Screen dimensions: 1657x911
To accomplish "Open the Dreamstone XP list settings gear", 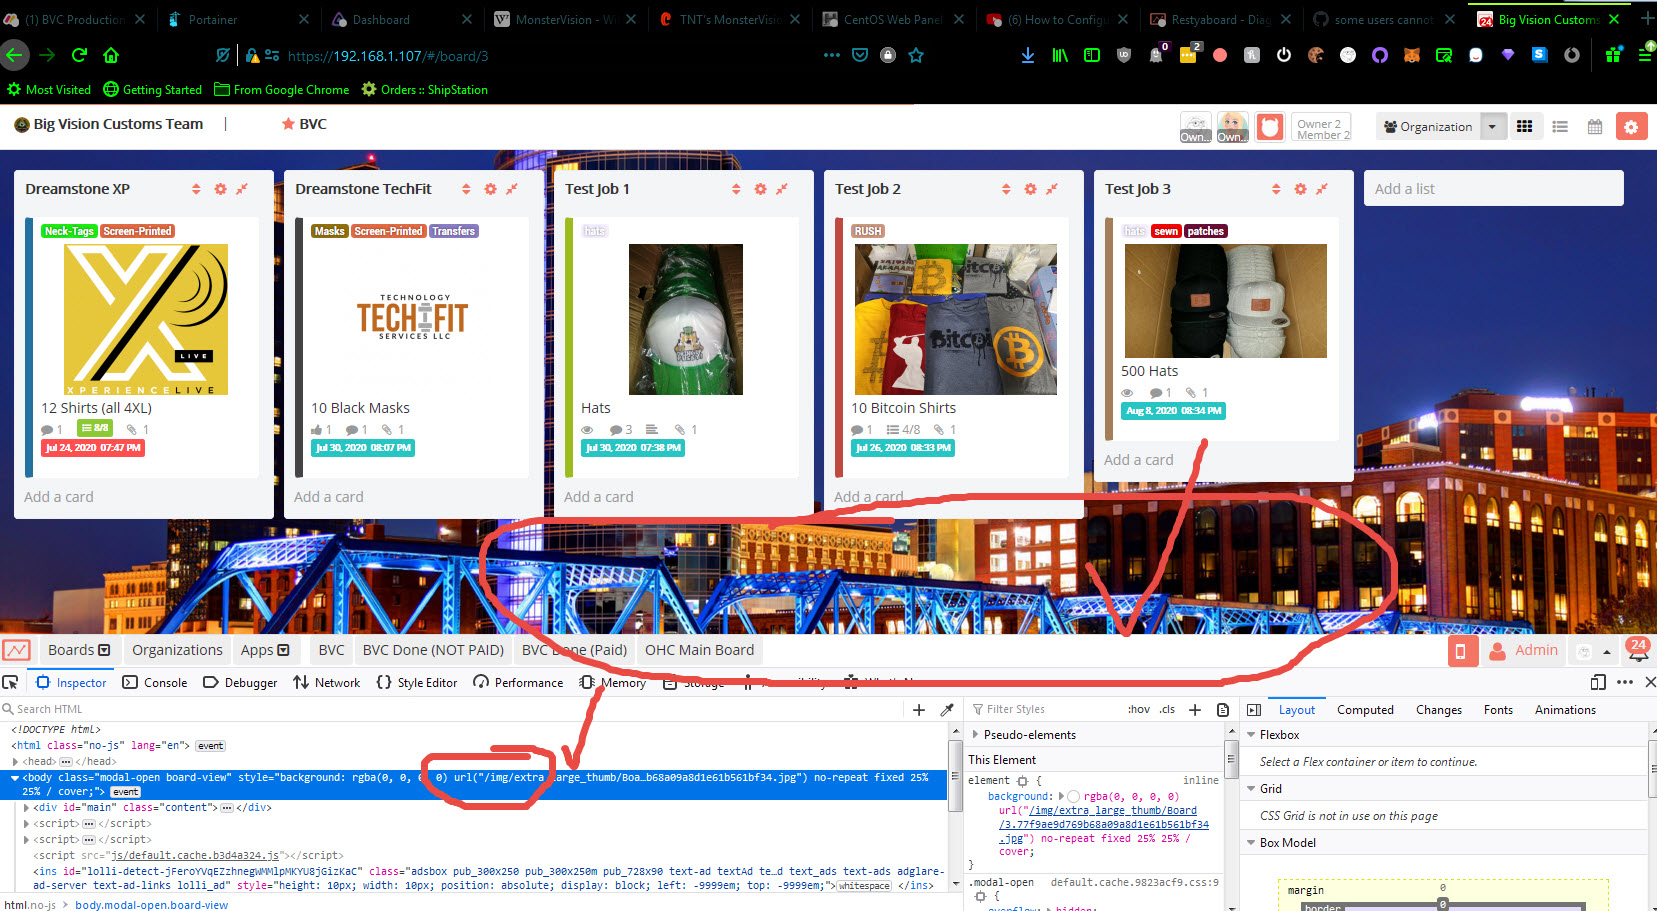I will coord(220,188).
